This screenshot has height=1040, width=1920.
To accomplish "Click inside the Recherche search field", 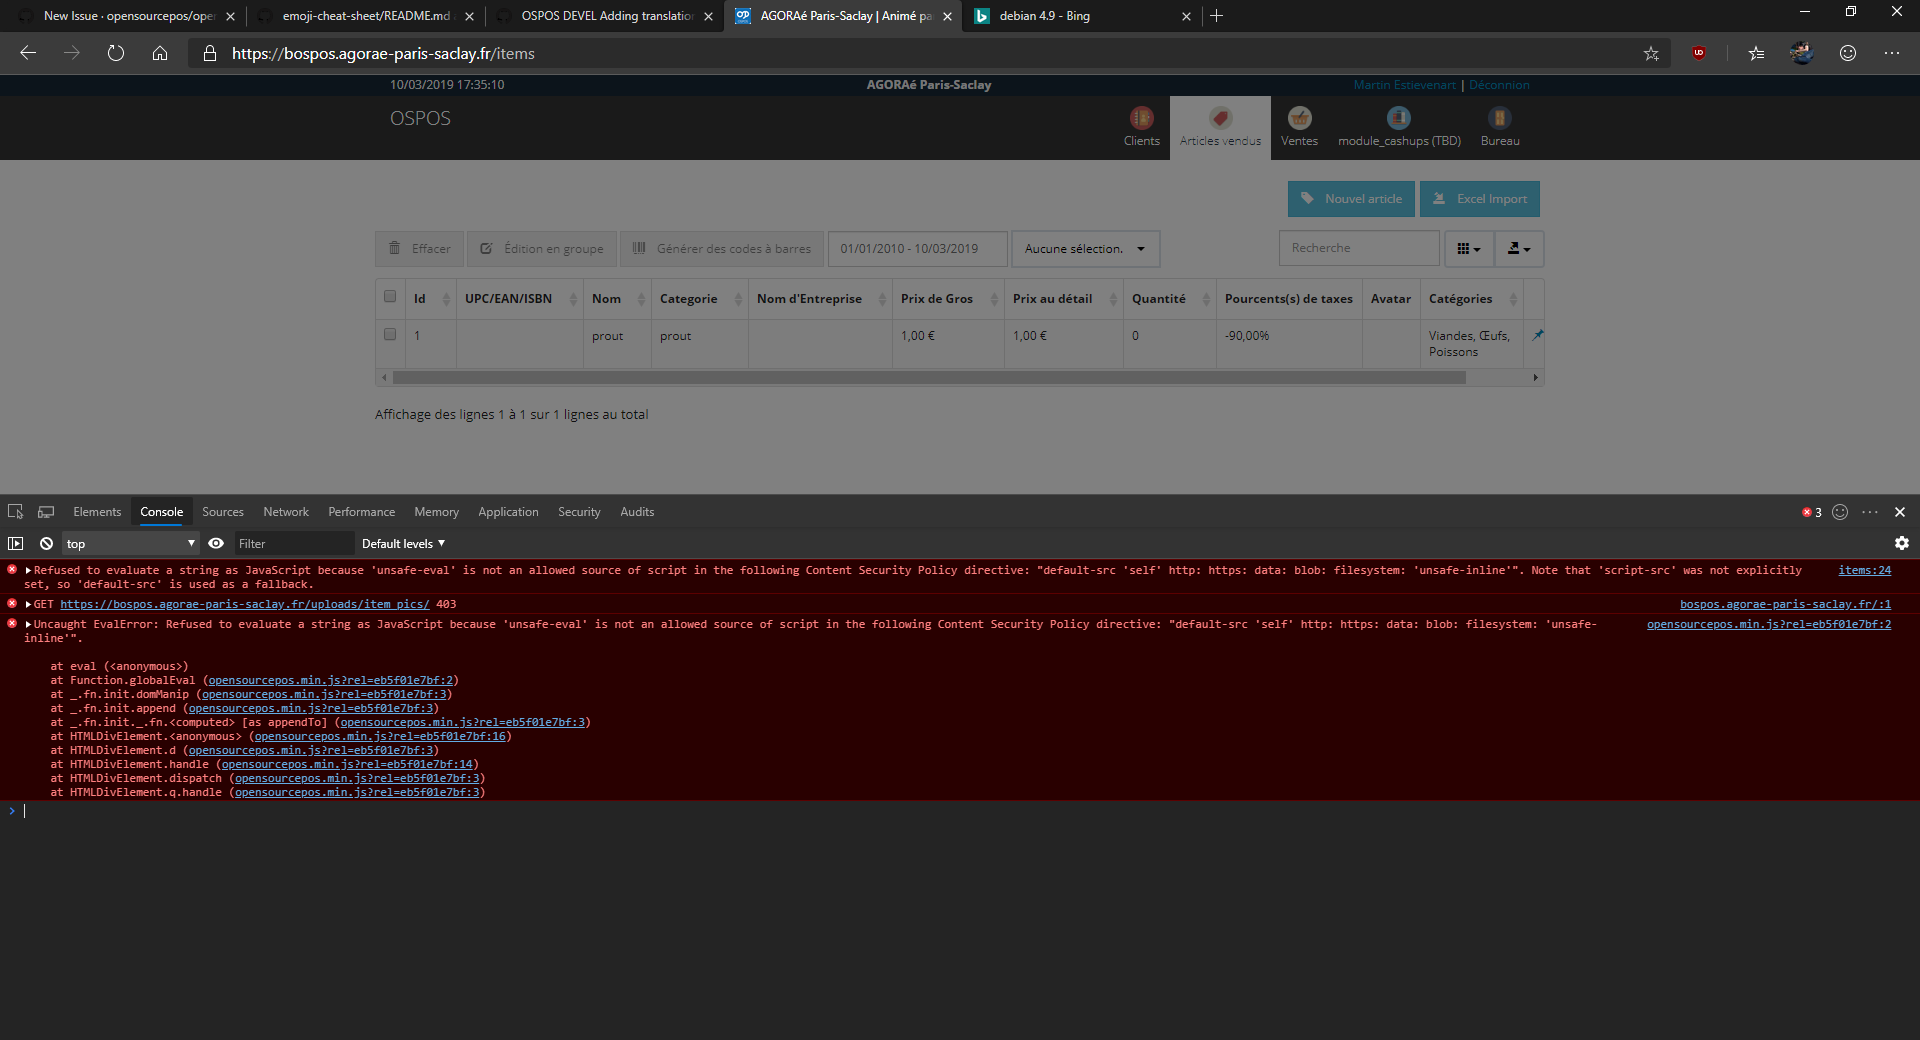I will tap(1358, 247).
